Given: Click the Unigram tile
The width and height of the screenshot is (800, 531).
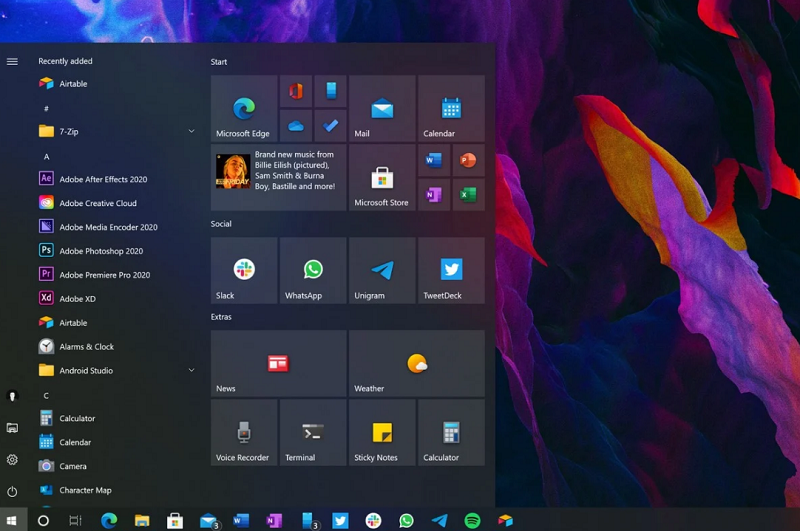Looking at the screenshot, I should 382,270.
